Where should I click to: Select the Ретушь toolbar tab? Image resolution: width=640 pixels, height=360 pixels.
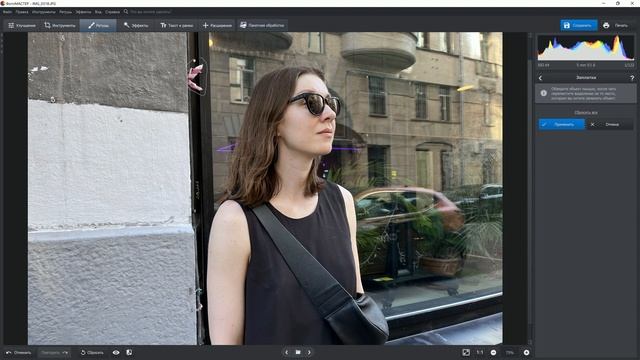click(98, 25)
